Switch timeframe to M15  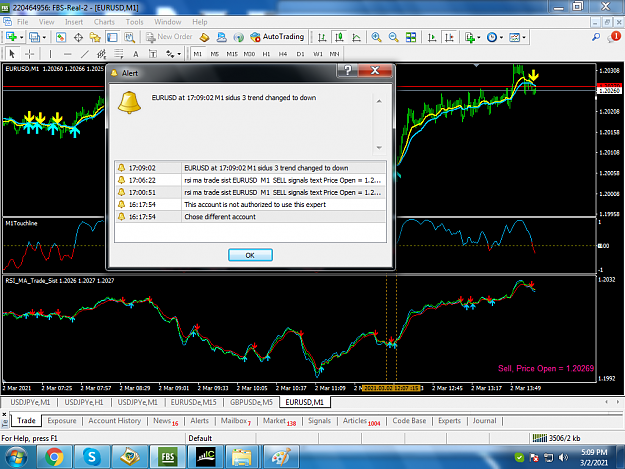[x=232, y=54]
